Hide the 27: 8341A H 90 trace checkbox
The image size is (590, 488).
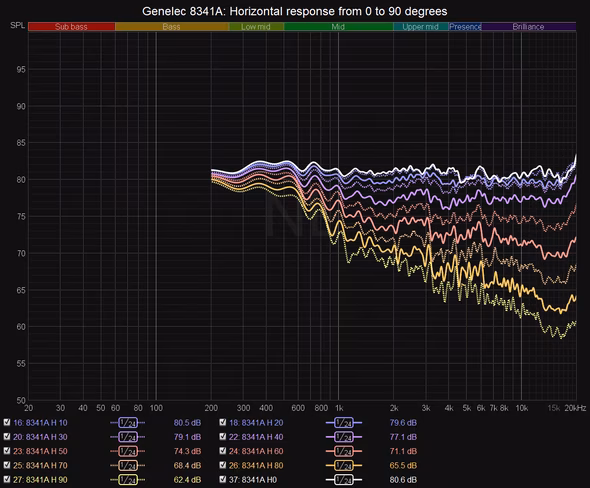point(7,479)
